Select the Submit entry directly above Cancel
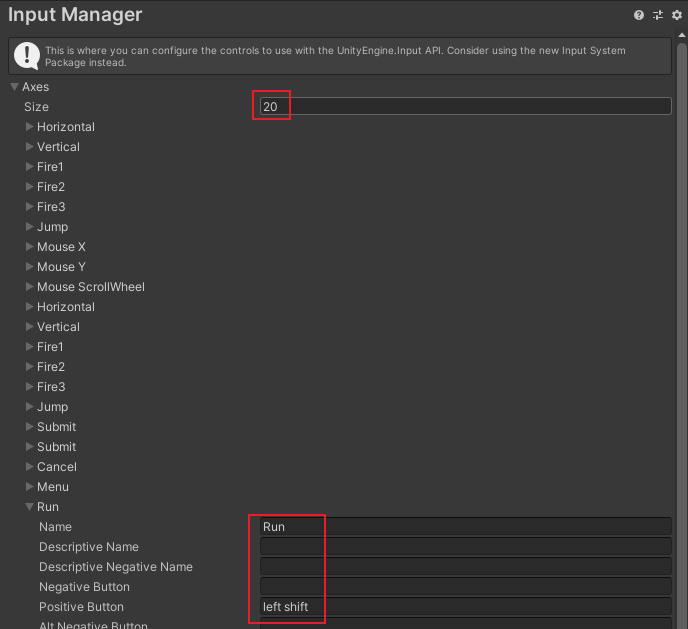Image resolution: width=688 pixels, height=629 pixels. (x=57, y=447)
